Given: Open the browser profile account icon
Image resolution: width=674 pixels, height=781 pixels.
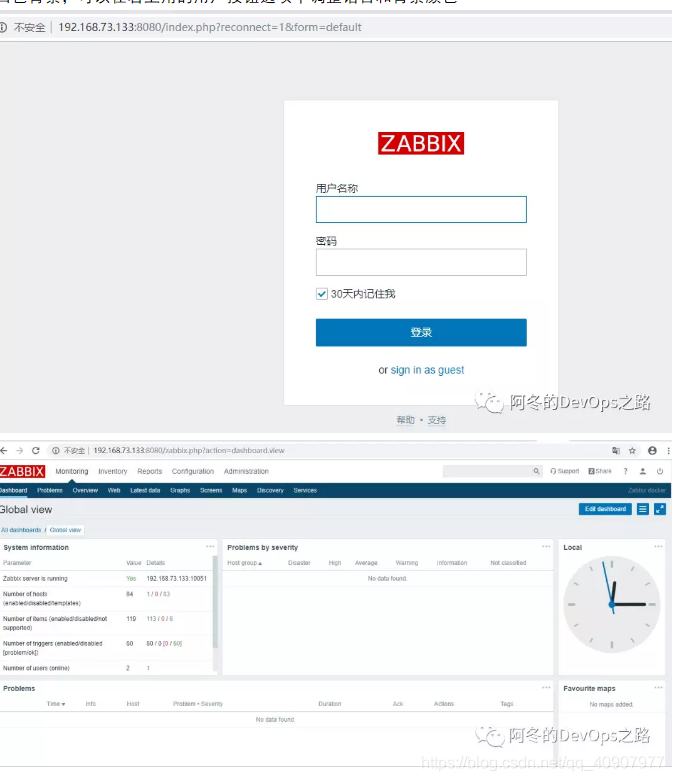Looking at the screenshot, I should [652, 451].
